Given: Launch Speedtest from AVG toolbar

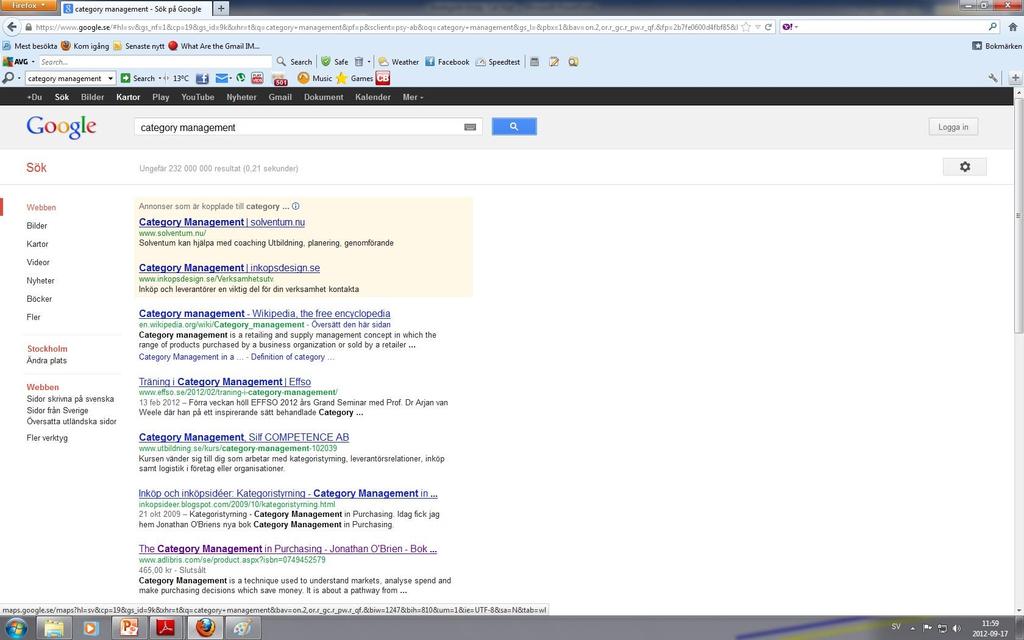Looking at the screenshot, I should [x=498, y=61].
